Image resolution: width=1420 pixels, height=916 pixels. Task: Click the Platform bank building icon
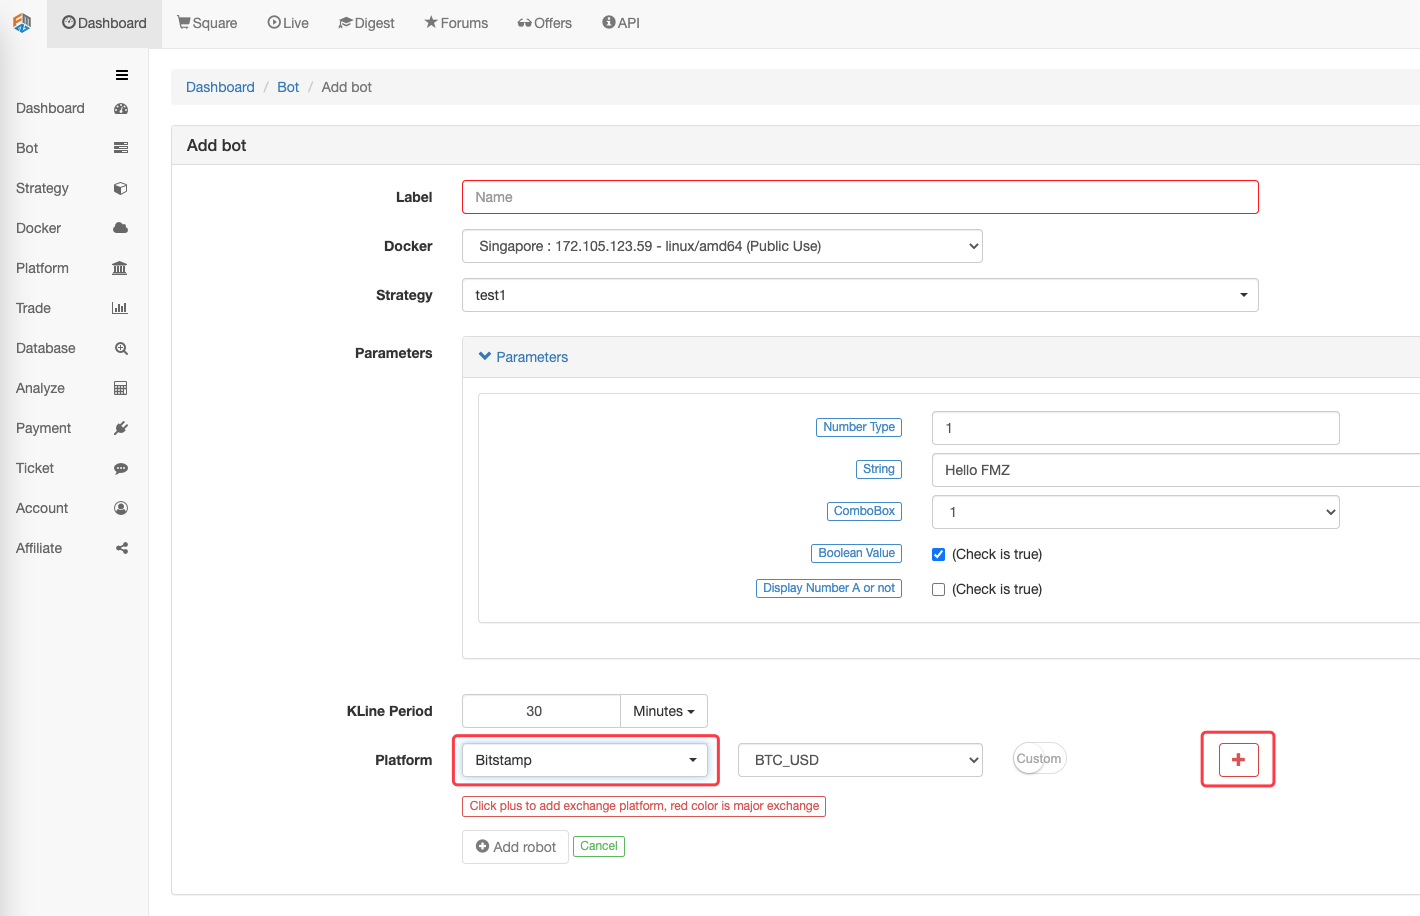tap(120, 268)
